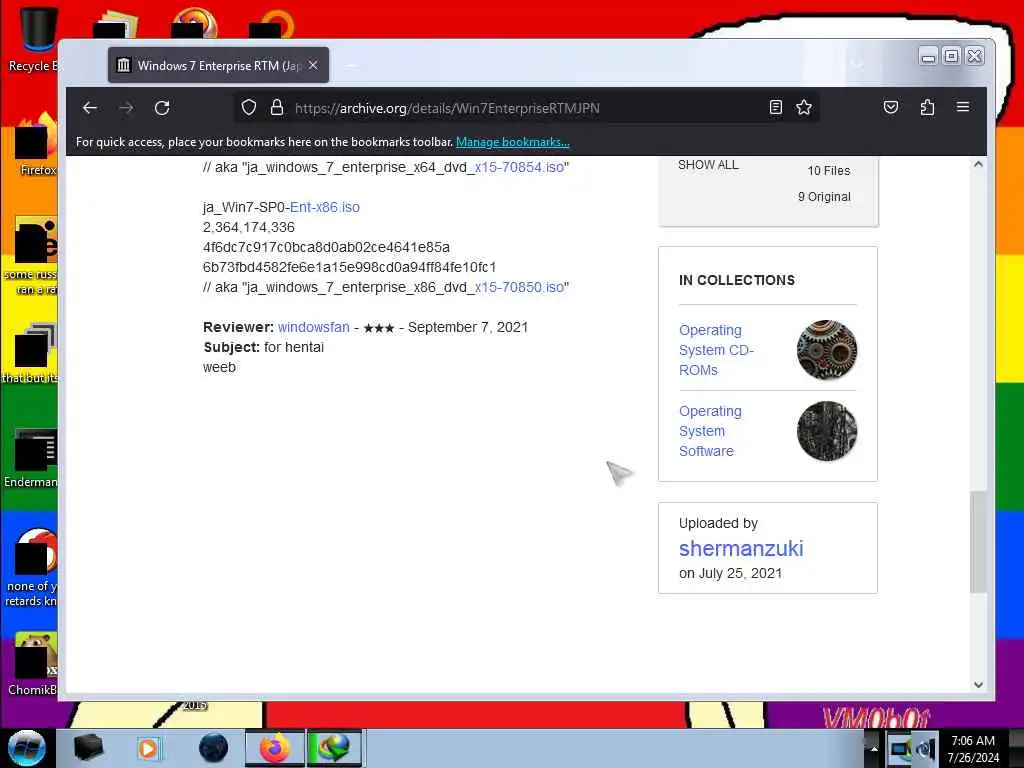Save page to Pocket icon
Screen dimensions: 1024x768
[x=891, y=108]
